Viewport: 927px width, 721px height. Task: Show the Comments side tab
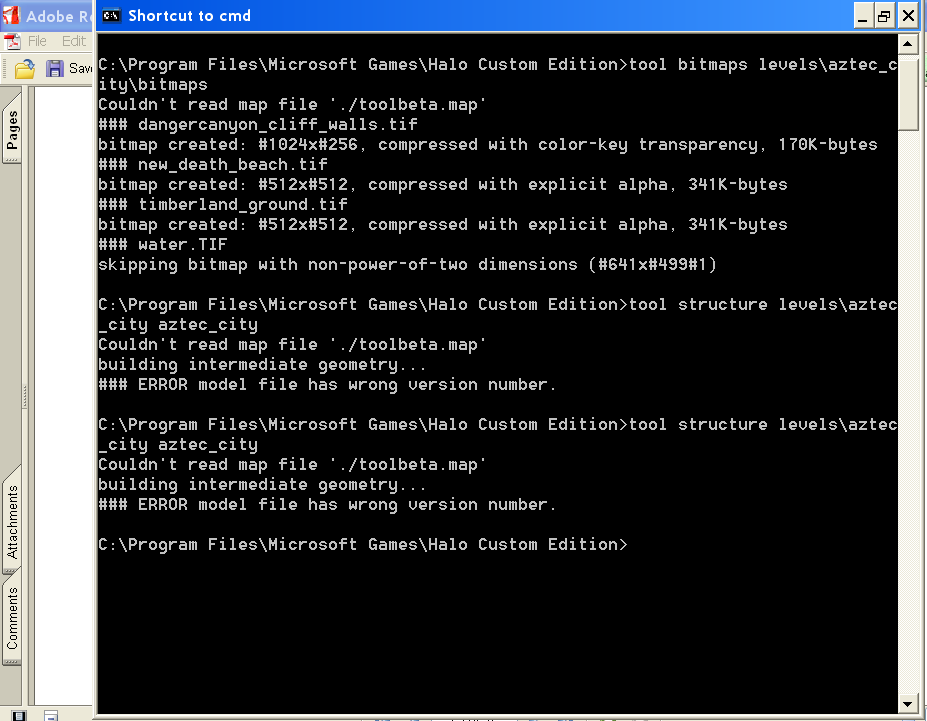pos(12,618)
